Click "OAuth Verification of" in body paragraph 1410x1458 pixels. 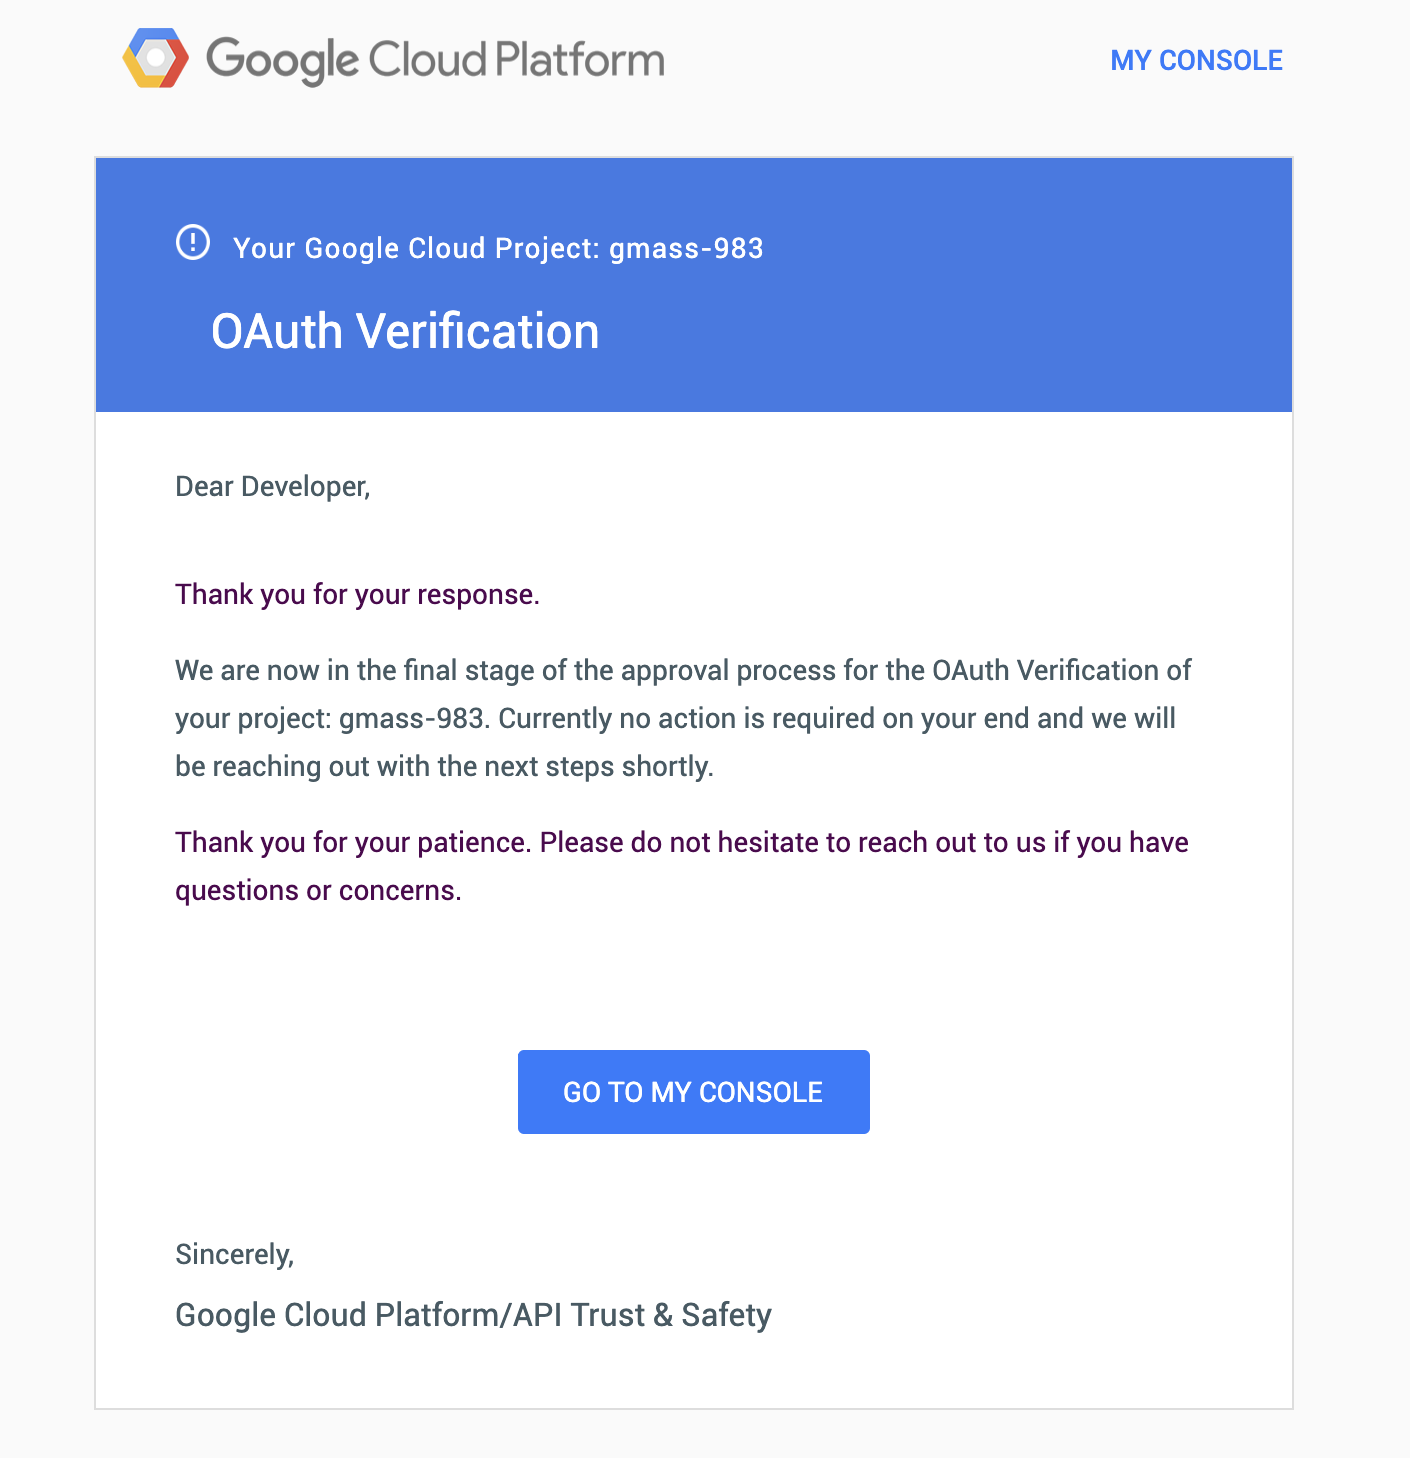(1061, 670)
